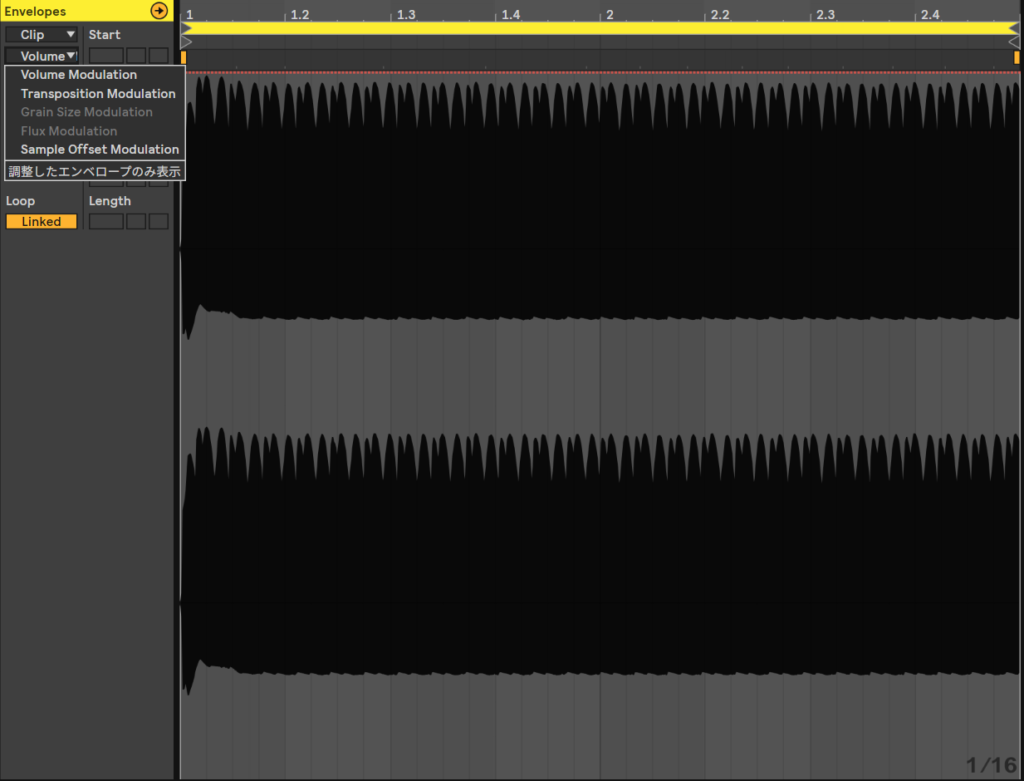Image resolution: width=1024 pixels, height=781 pixels.
Task: Select Volume Modulation from the list
Action: pos(79,75)
